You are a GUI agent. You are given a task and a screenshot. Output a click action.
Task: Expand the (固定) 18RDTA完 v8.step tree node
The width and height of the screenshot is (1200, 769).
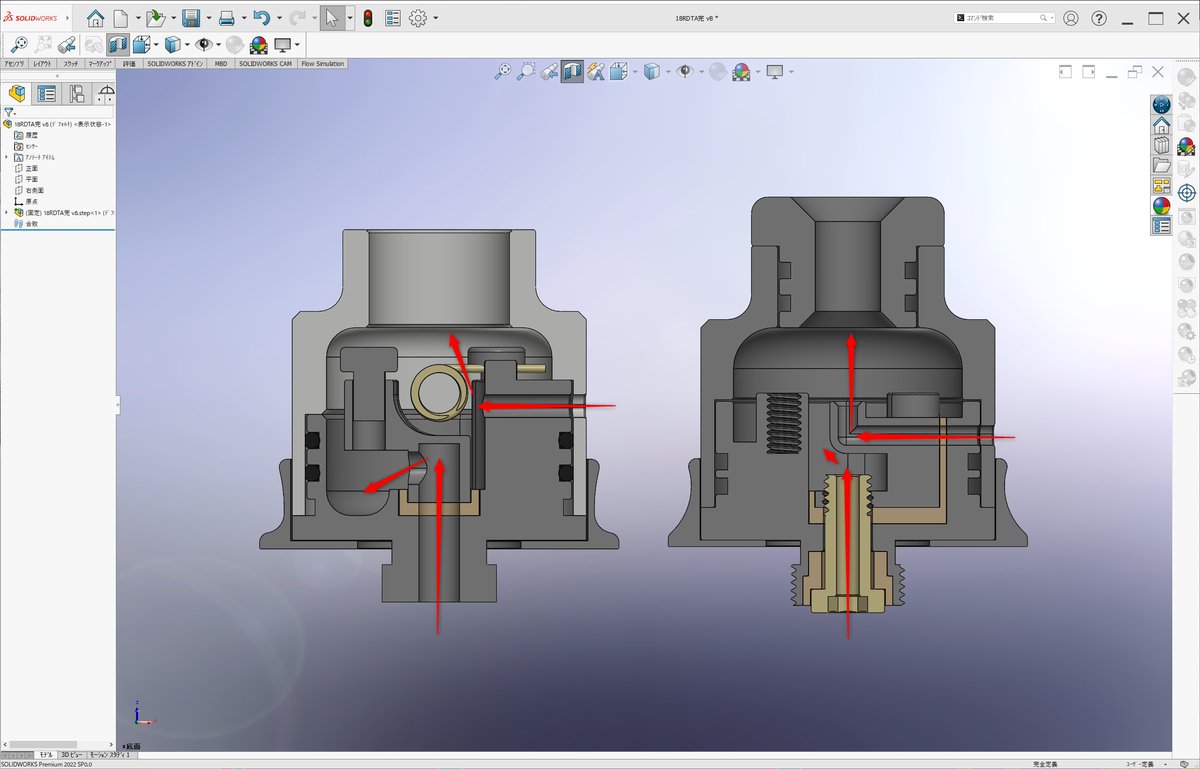pyautogui.click(x=6, y=212)
